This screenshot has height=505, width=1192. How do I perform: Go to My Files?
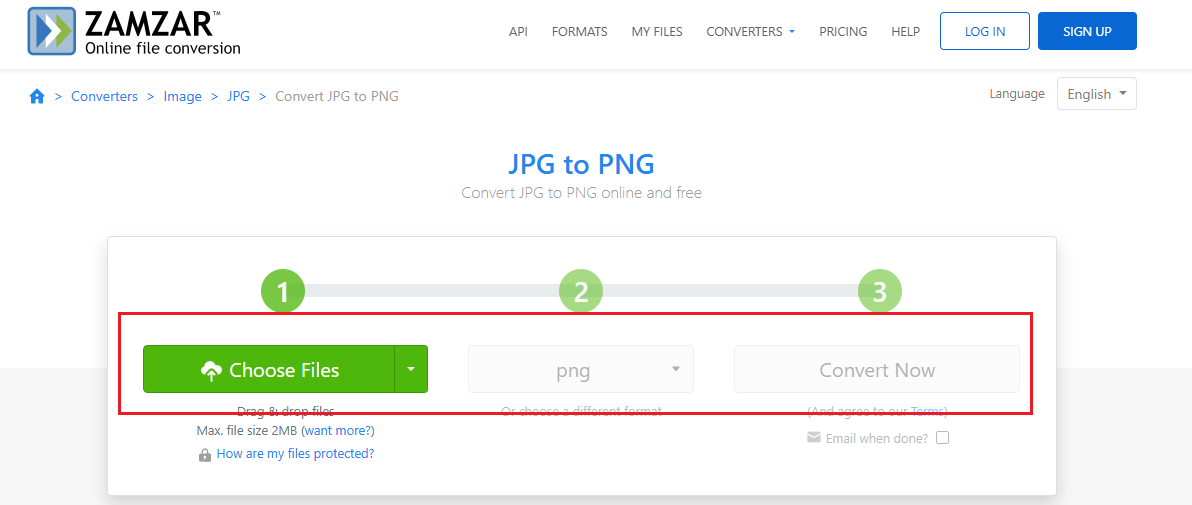tap(657, 31)
